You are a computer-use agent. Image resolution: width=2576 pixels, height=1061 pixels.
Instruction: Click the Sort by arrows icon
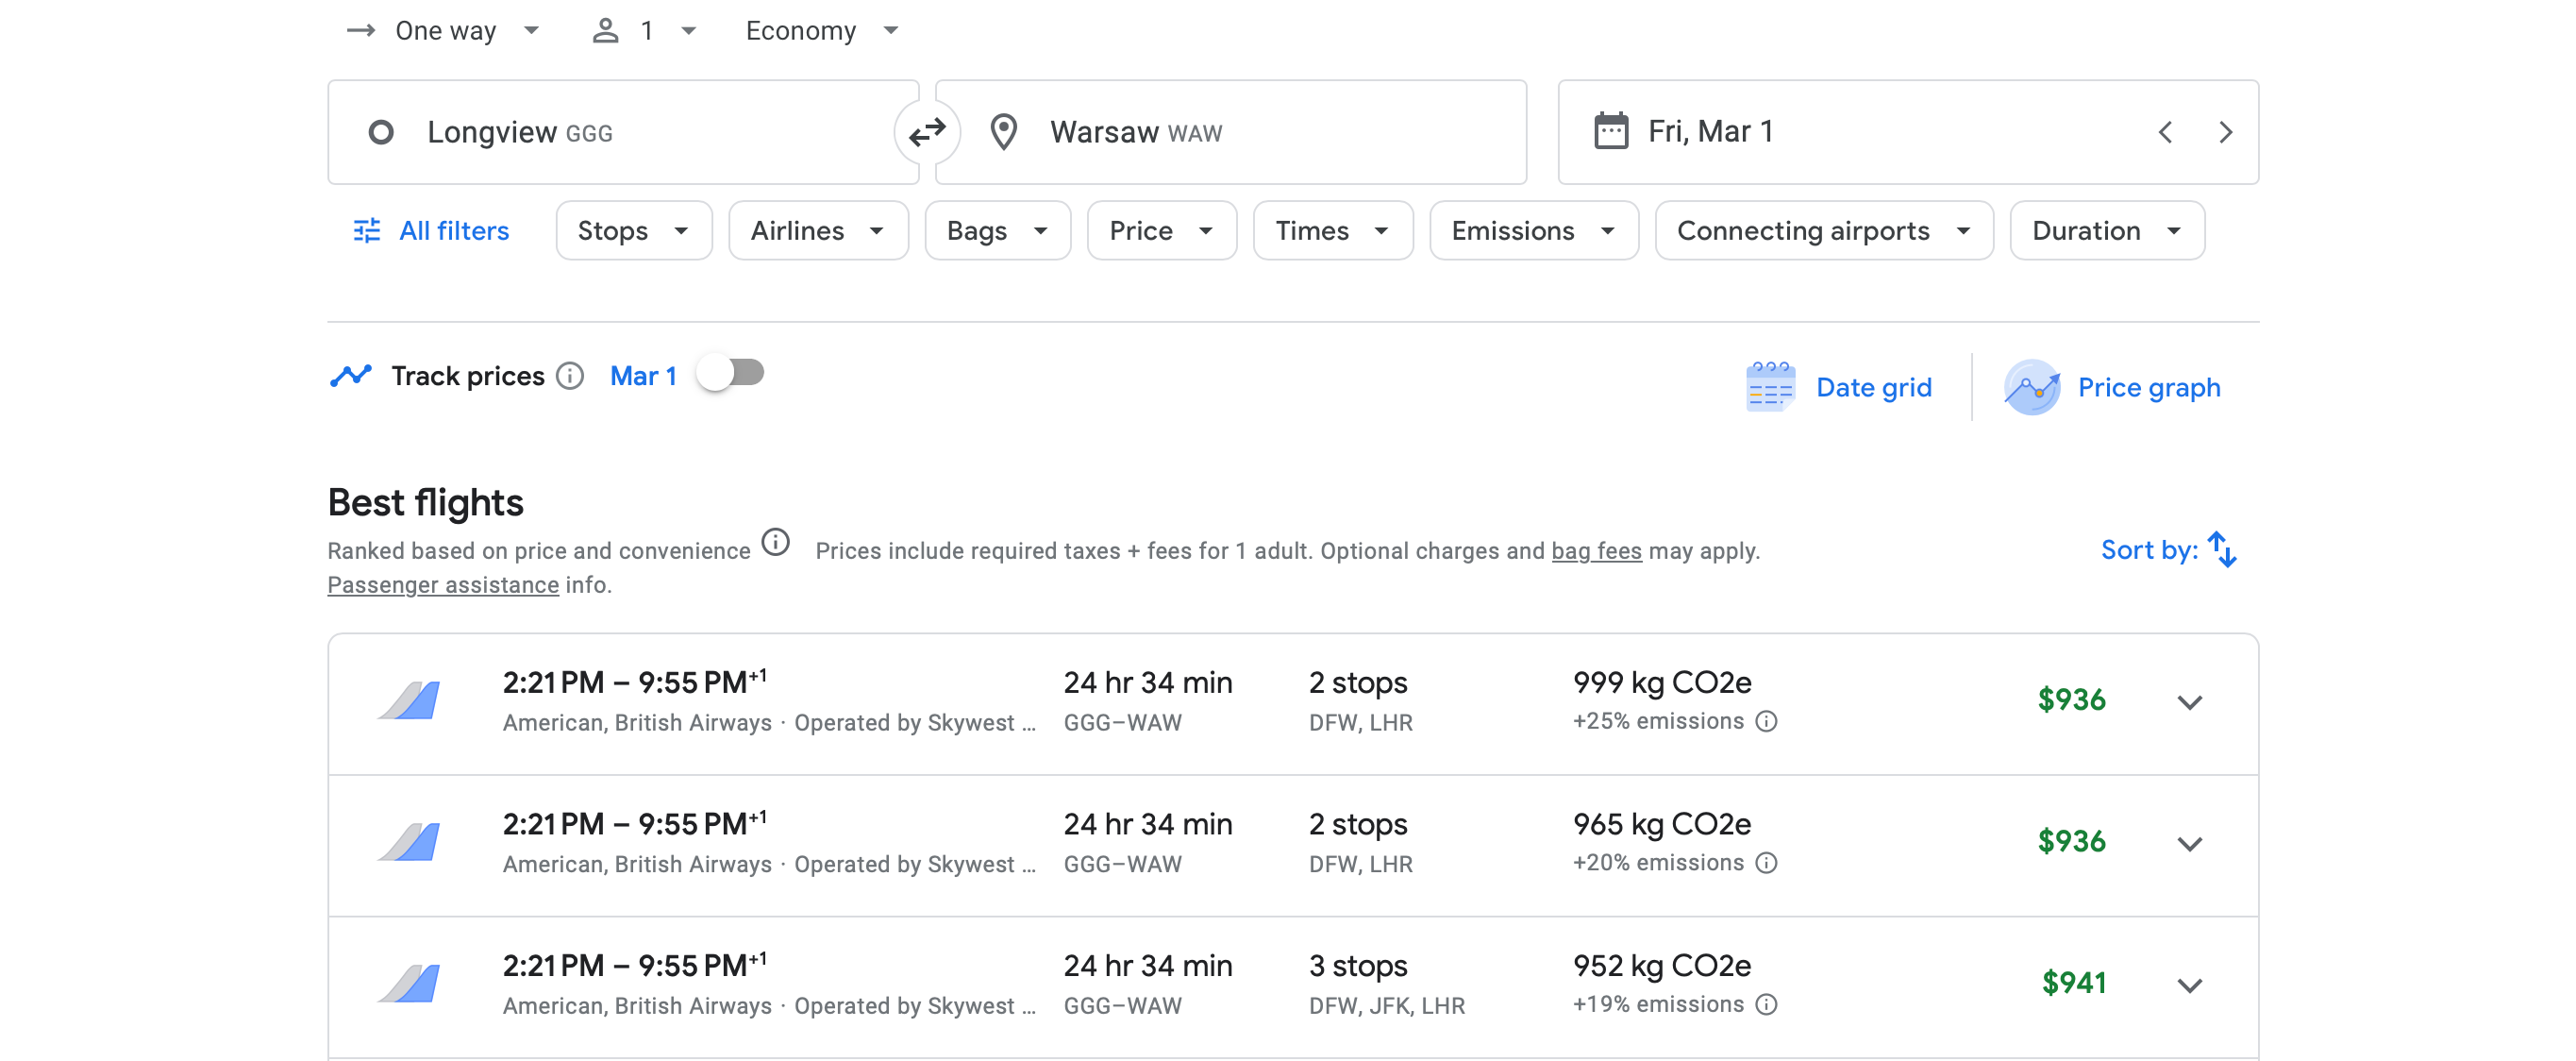2222,549
